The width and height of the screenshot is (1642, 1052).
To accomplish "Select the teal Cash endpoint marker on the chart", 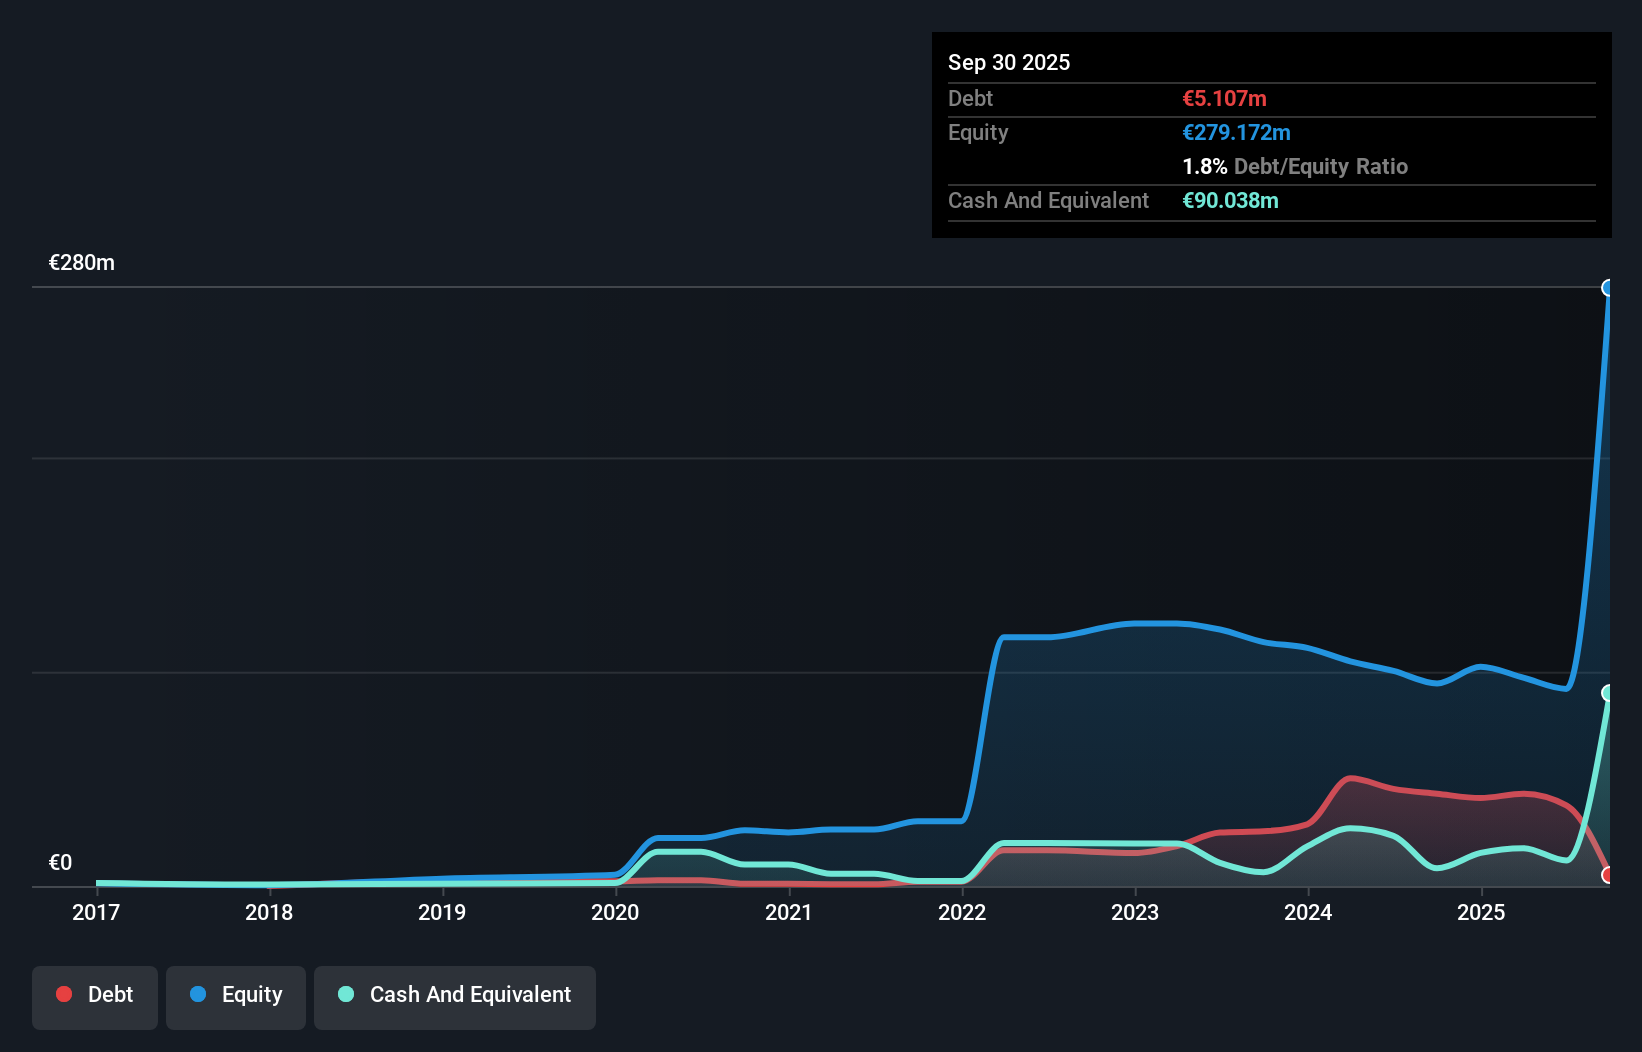I will (x=1608, y=691).
